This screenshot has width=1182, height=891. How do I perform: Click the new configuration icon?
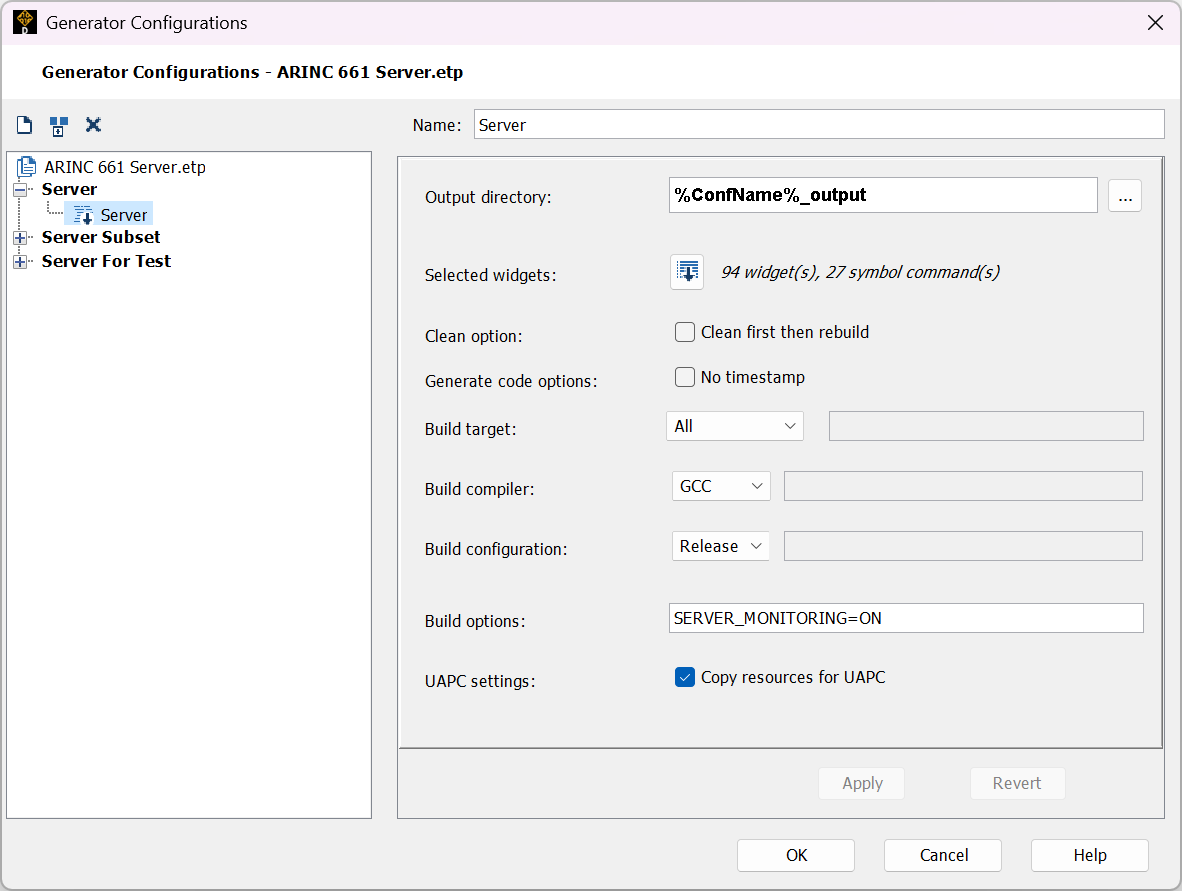pos(25,125)
